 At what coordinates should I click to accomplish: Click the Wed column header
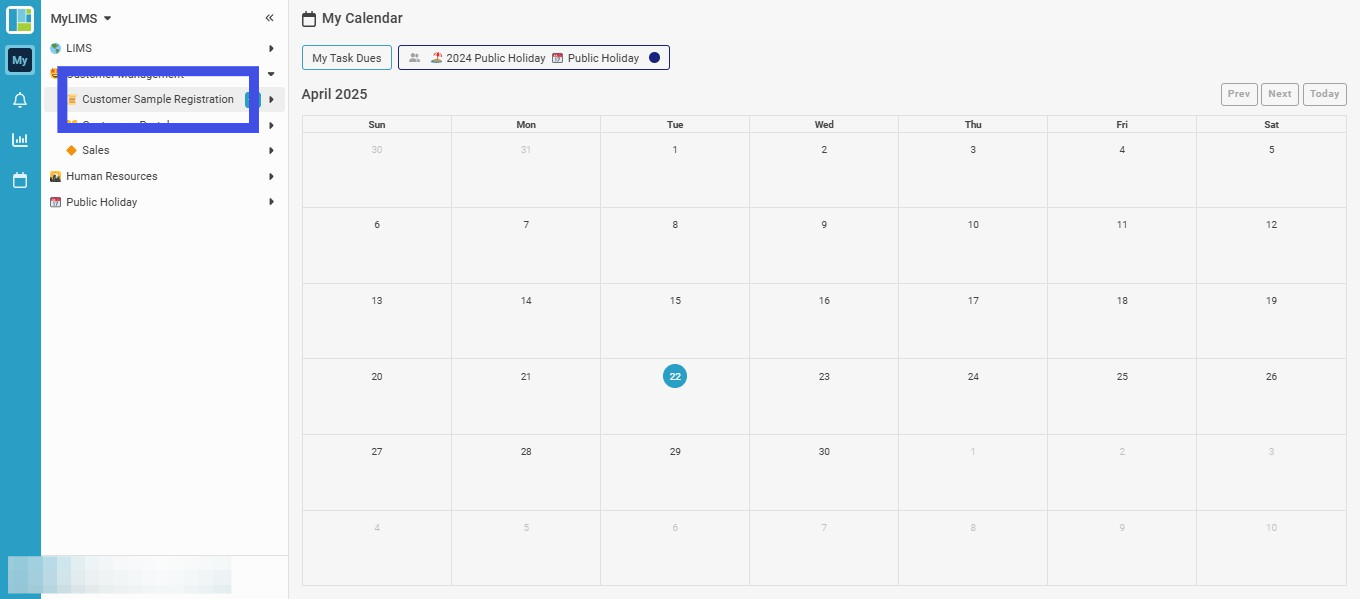[824, 124]
